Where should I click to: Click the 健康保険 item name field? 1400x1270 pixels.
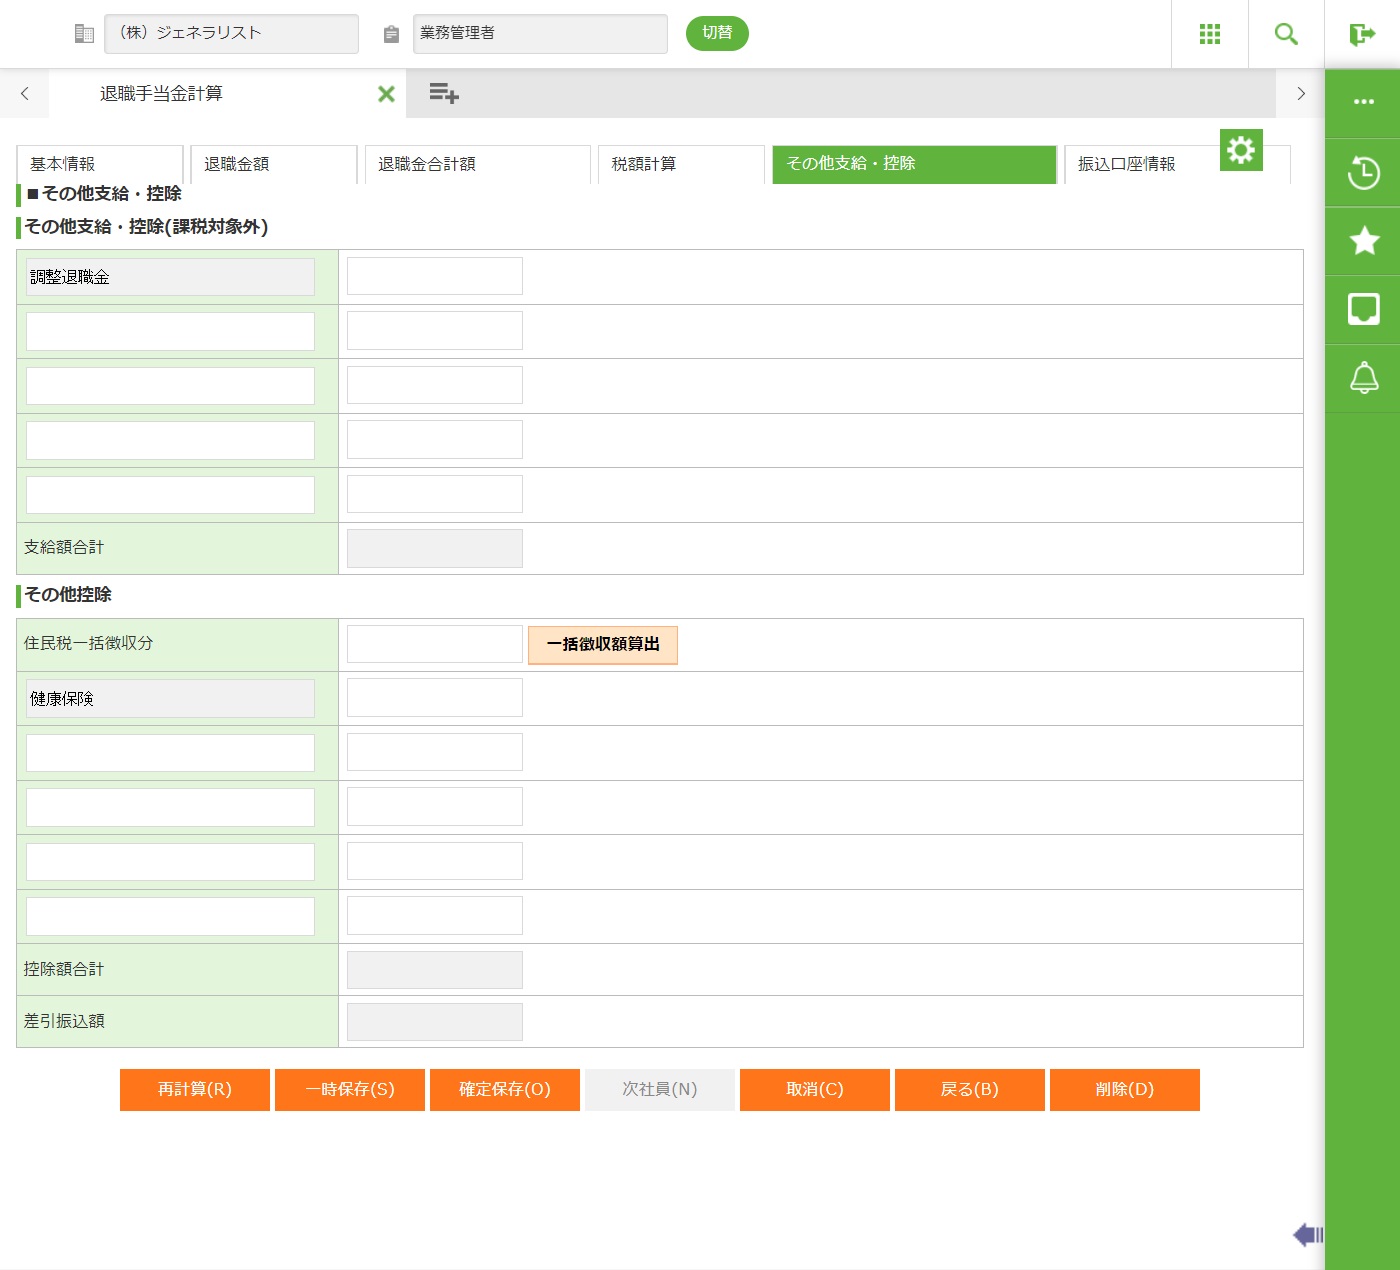pyautogui.click(x=170, y=699)
